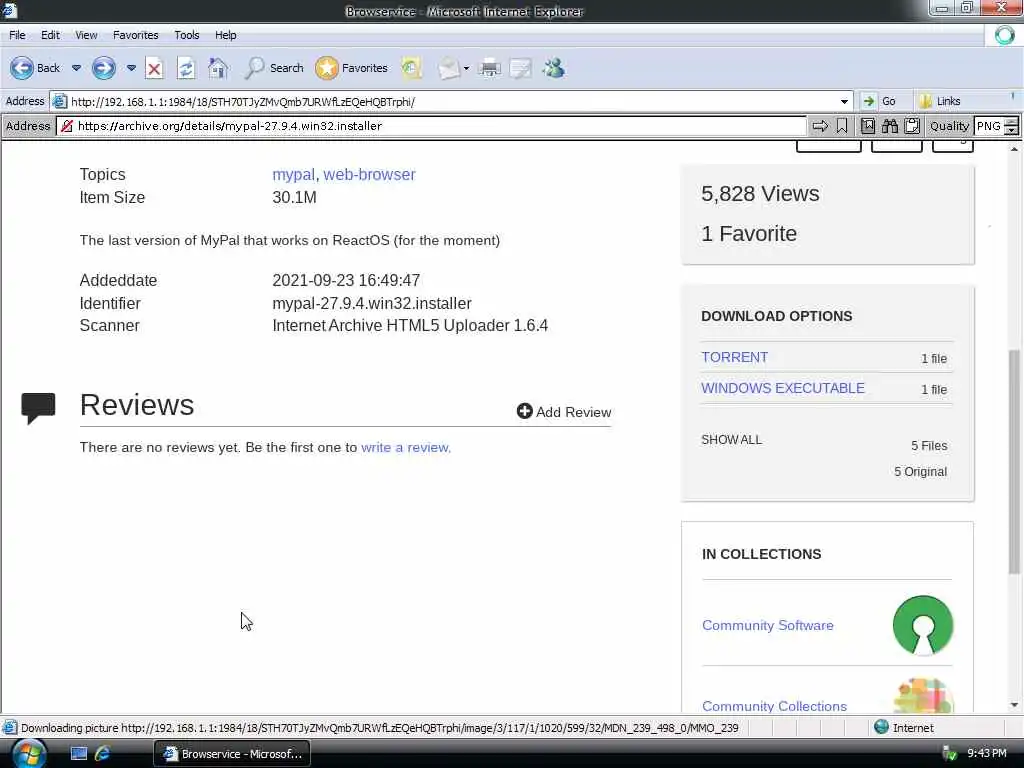Open the Favorites menu
The height and width of the screenshot is (768, 1024).
coord(136,35)
